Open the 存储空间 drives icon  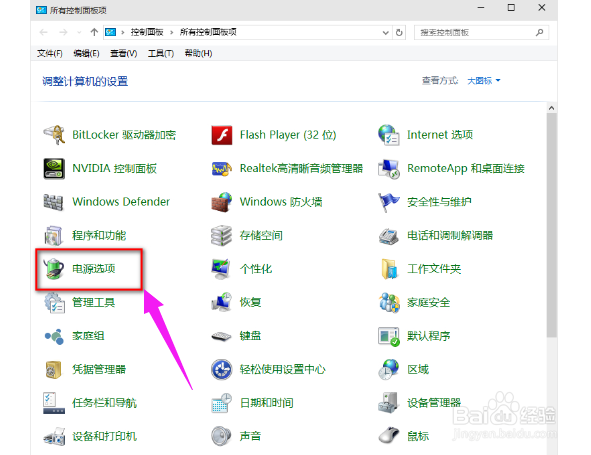coord(222,235)
